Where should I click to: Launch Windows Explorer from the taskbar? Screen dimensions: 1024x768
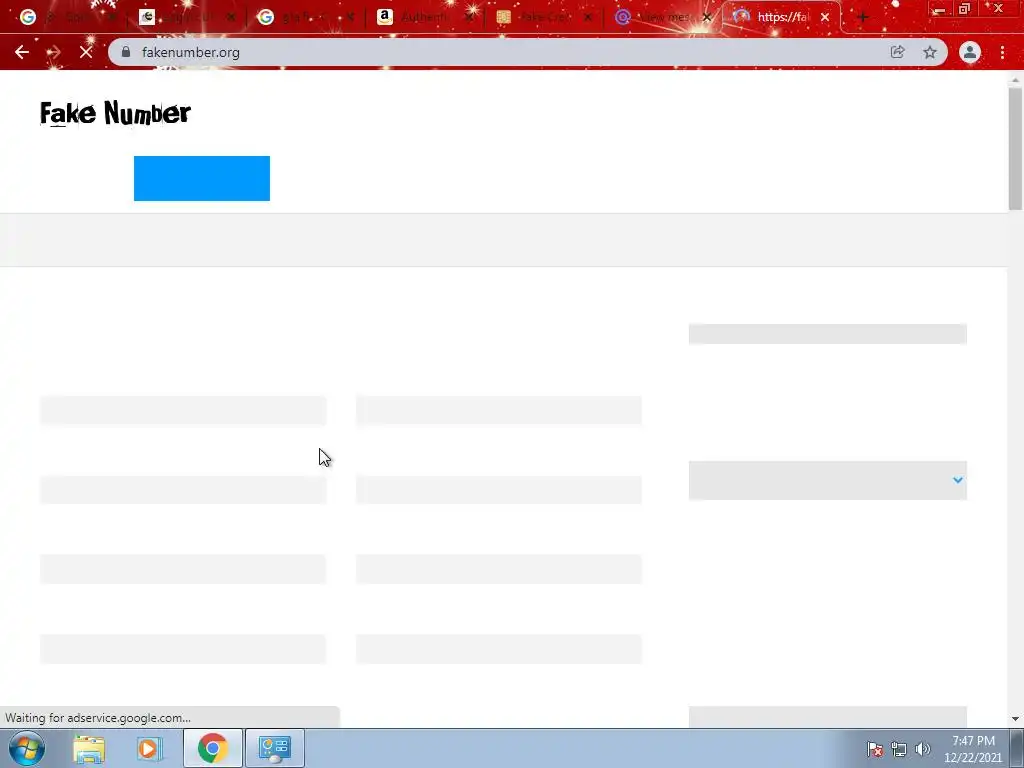89,748
